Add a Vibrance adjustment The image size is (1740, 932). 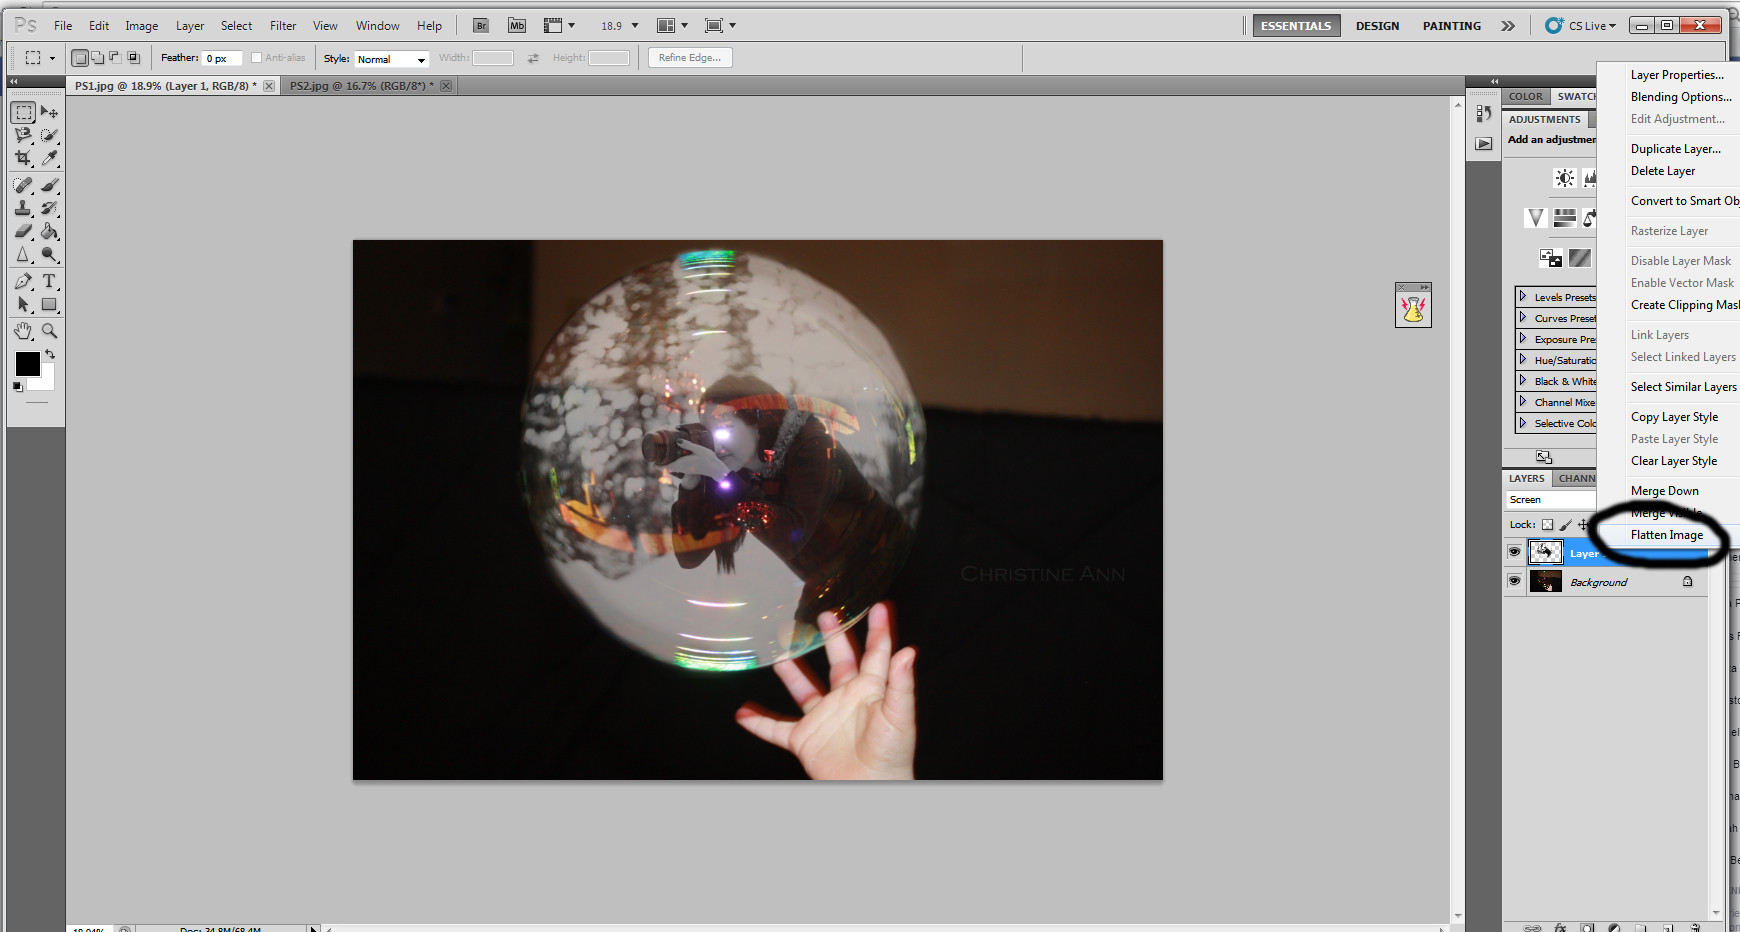click(x=1536, y=217)
